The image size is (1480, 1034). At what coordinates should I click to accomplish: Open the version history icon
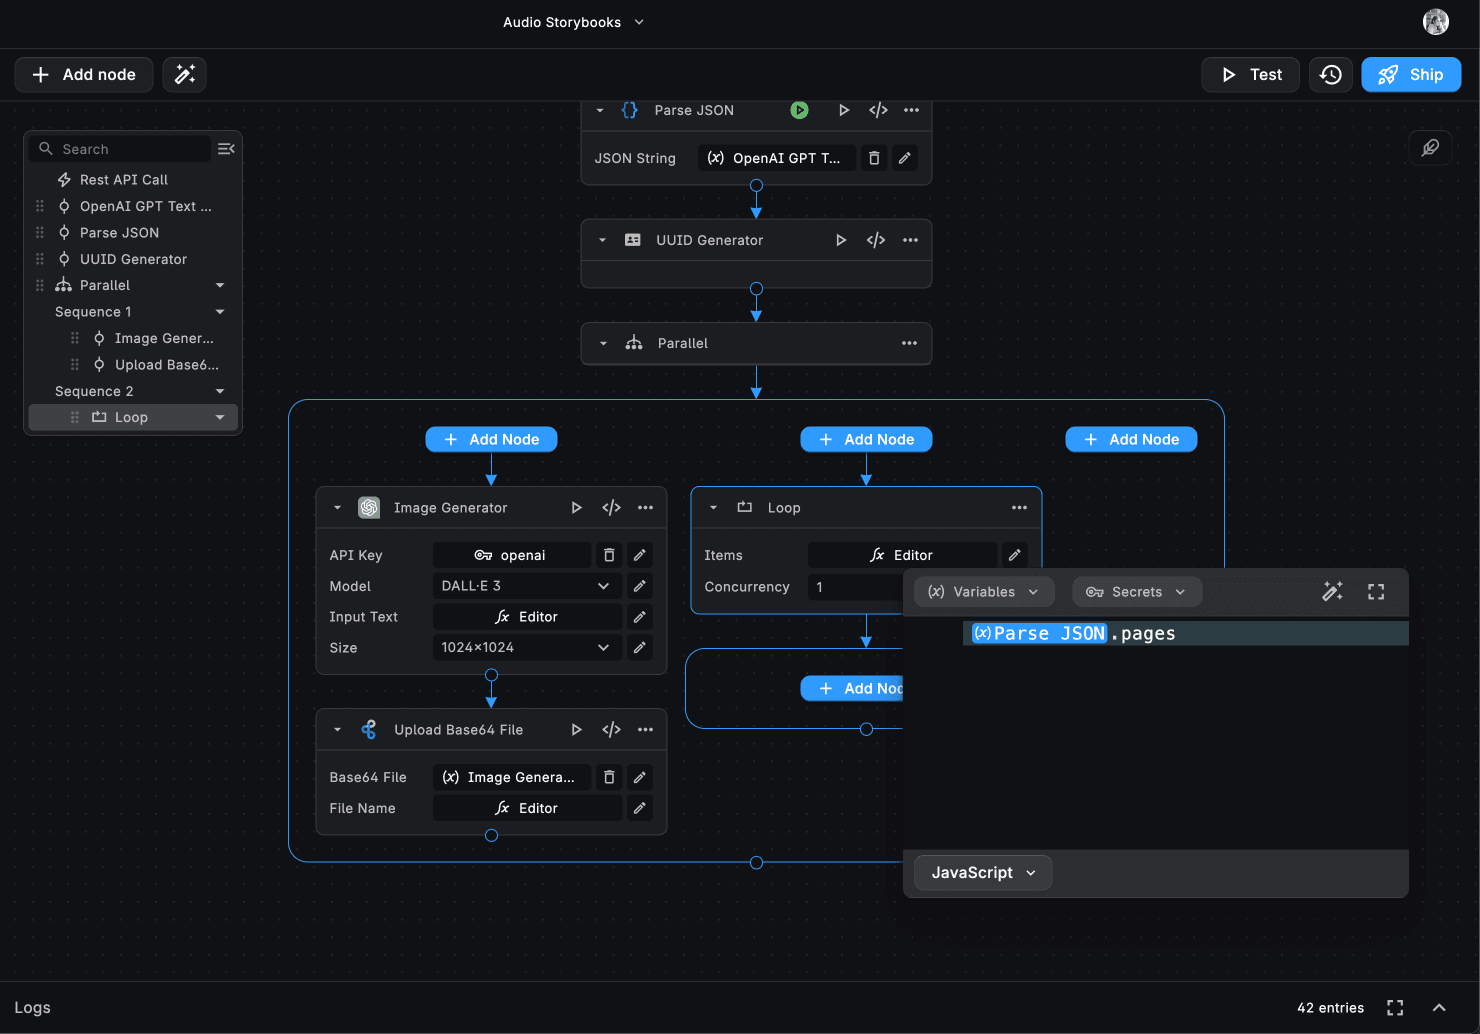coord(1330,75)
